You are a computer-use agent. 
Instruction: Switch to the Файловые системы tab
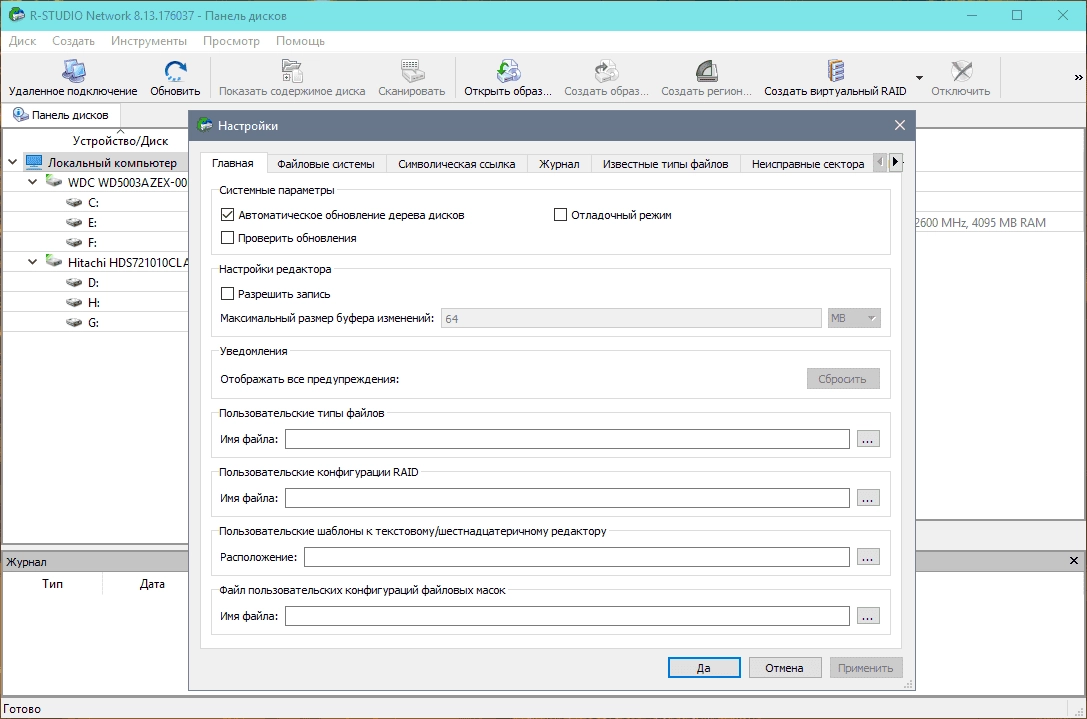[x=326, y=164]
